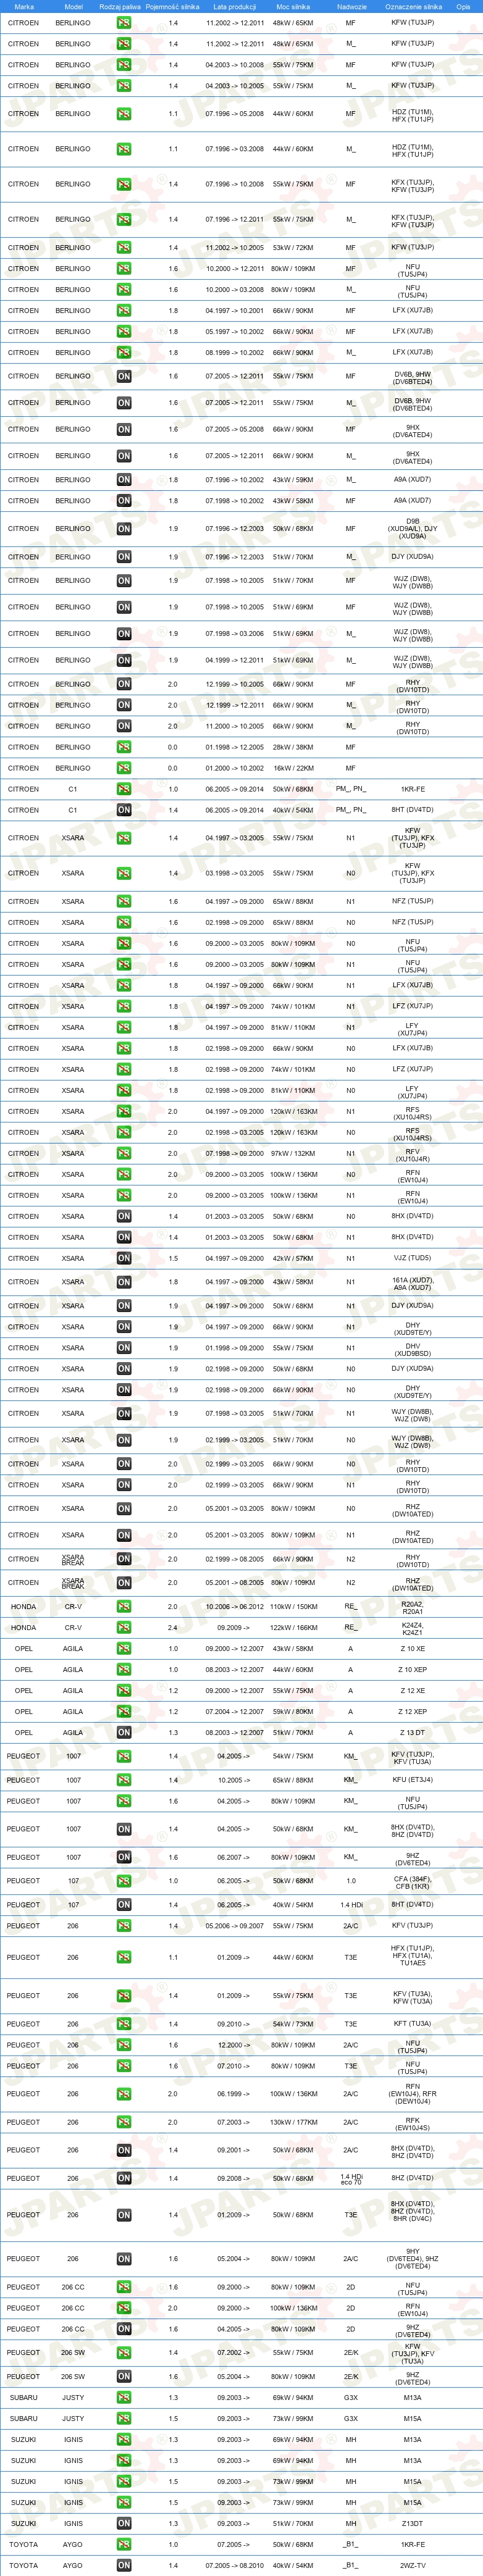This screenshot has width=483, height=2576.
Task: Click ON icon in XSARA BREAK RHZ row
Action: click(124, 1582)
